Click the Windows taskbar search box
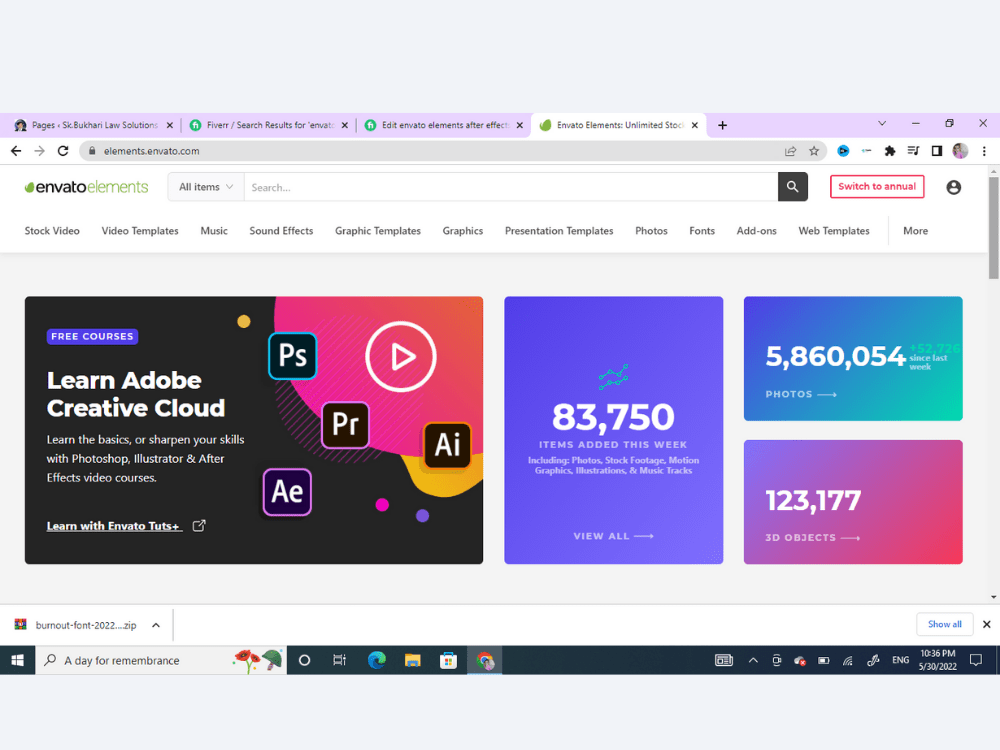 coord(161,660)
